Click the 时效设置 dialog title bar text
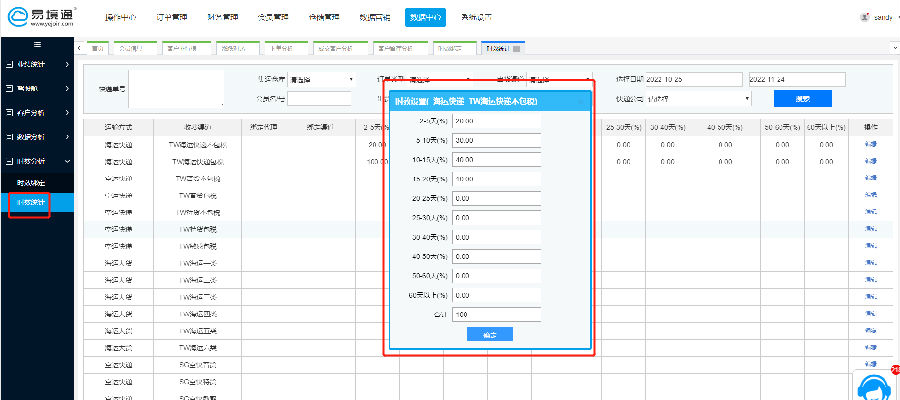The image size is (900, 400). (x=466, y=102)
